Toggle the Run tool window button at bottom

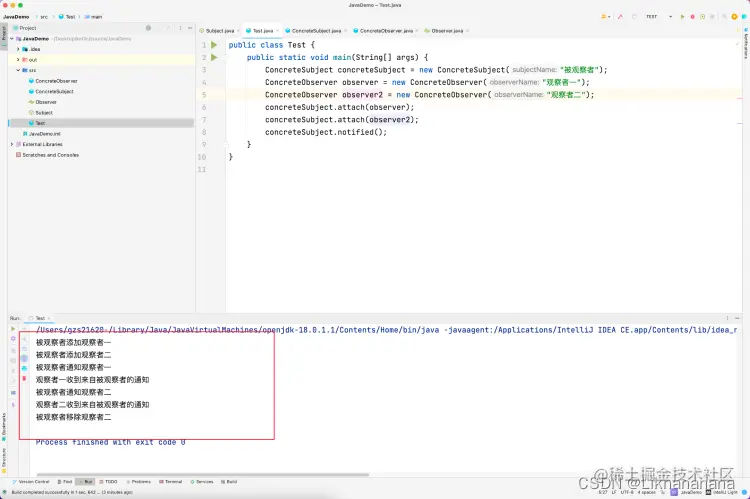86,482
